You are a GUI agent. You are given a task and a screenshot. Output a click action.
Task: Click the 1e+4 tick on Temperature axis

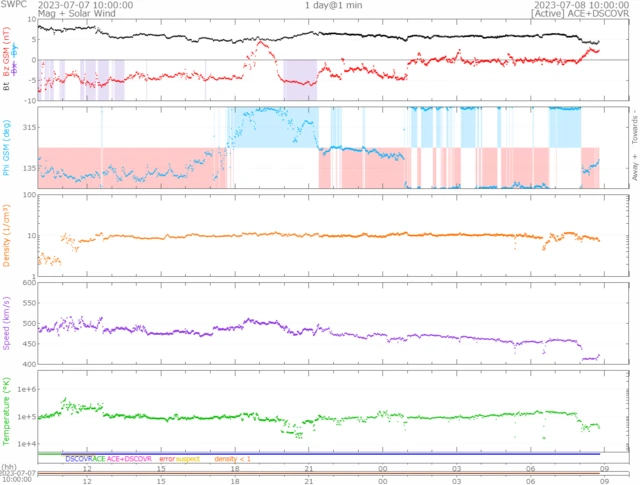point(27,444)
